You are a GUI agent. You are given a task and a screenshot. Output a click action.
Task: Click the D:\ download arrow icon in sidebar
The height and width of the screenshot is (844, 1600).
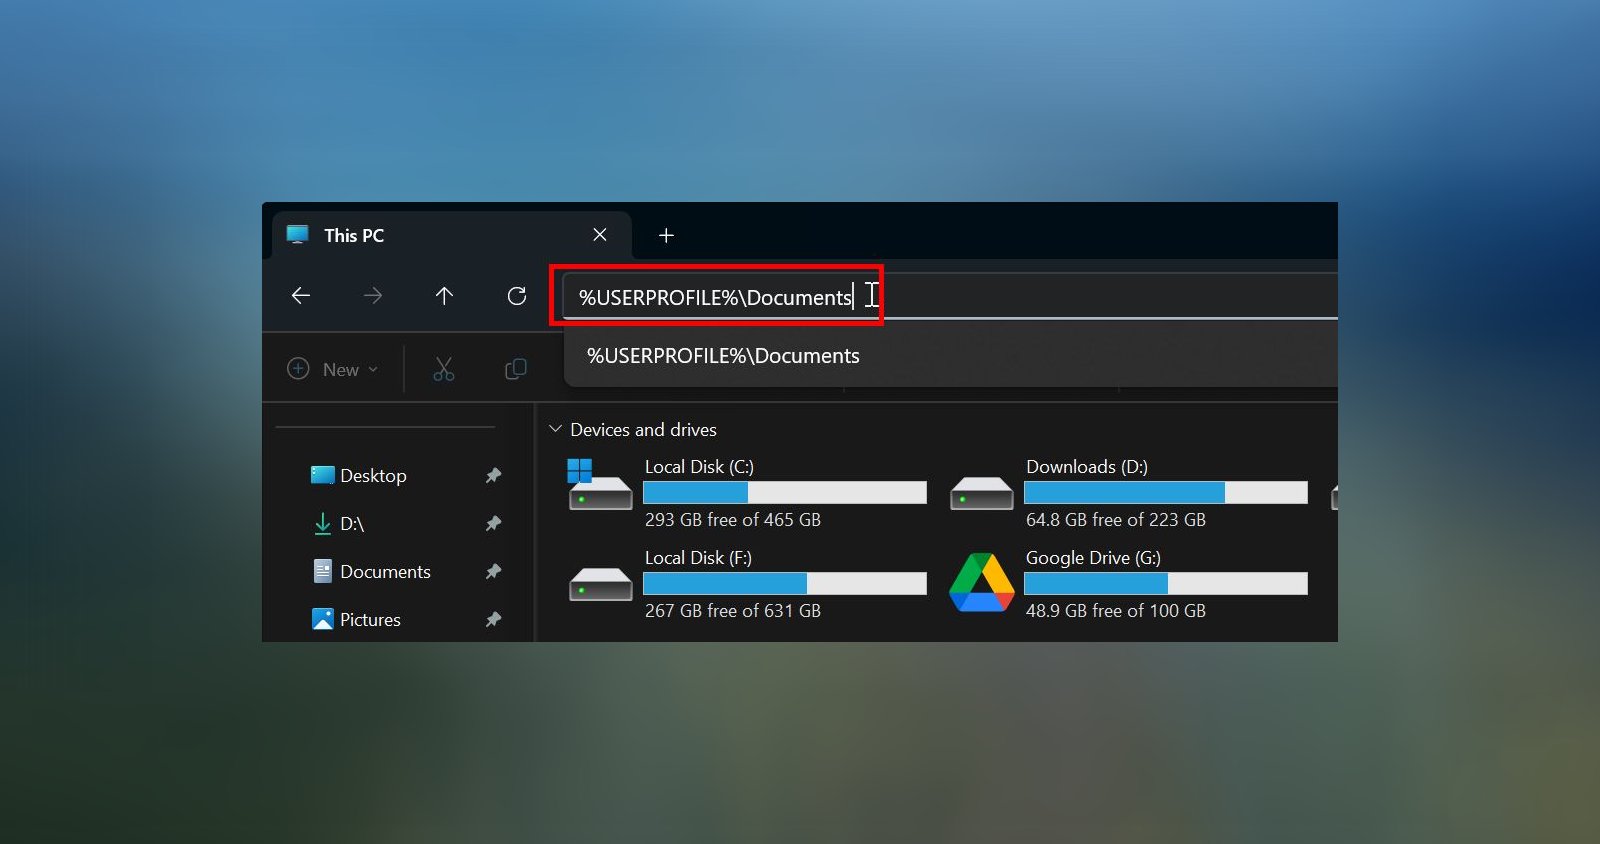322,523
